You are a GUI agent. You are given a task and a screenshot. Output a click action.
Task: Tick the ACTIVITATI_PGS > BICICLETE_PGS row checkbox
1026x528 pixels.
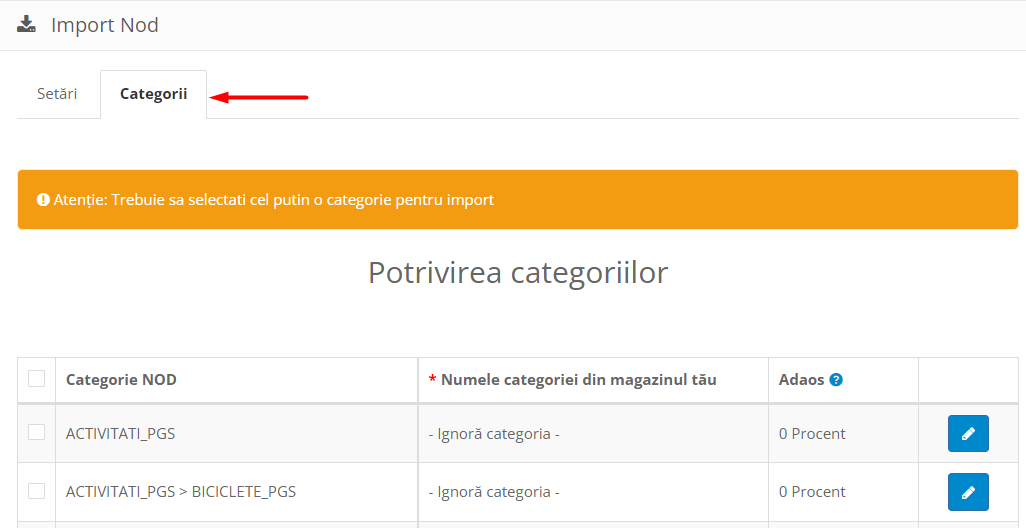point(37,491)
